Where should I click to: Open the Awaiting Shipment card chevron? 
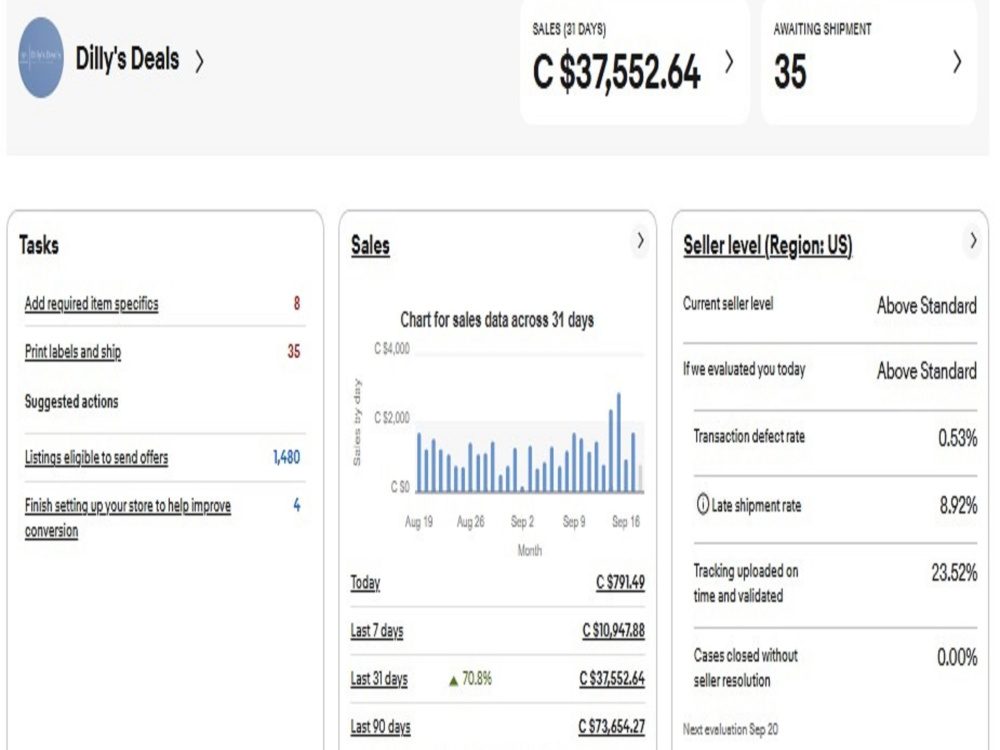957,62
